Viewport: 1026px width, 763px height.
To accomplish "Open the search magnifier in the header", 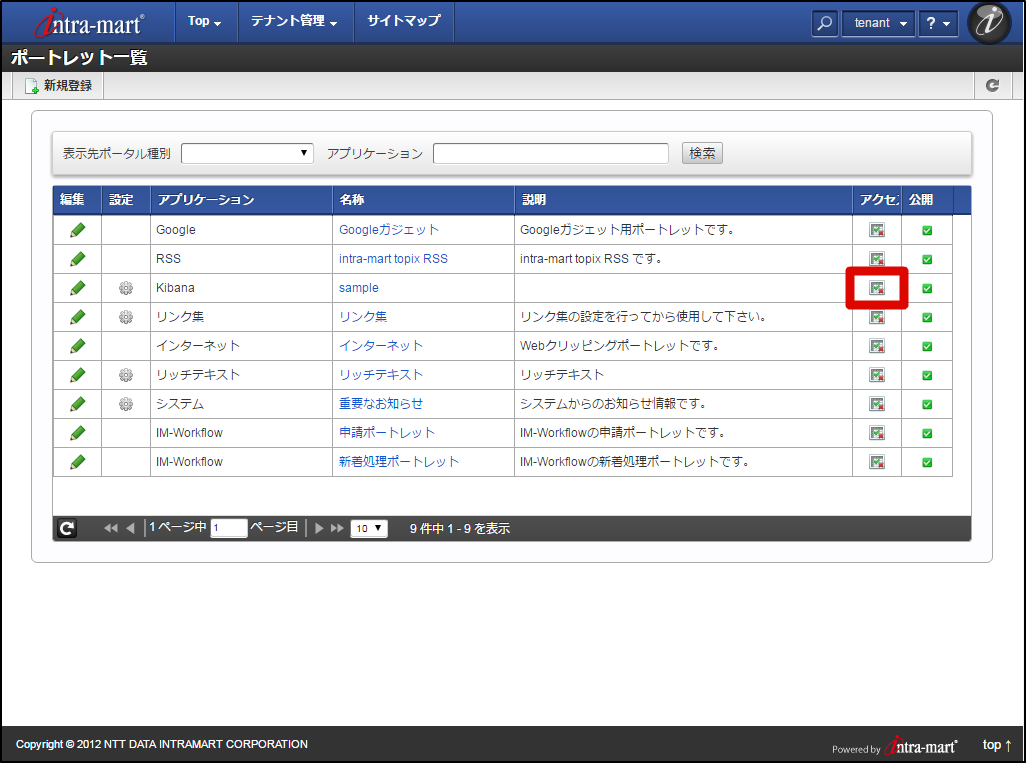I will pos(824,22).
